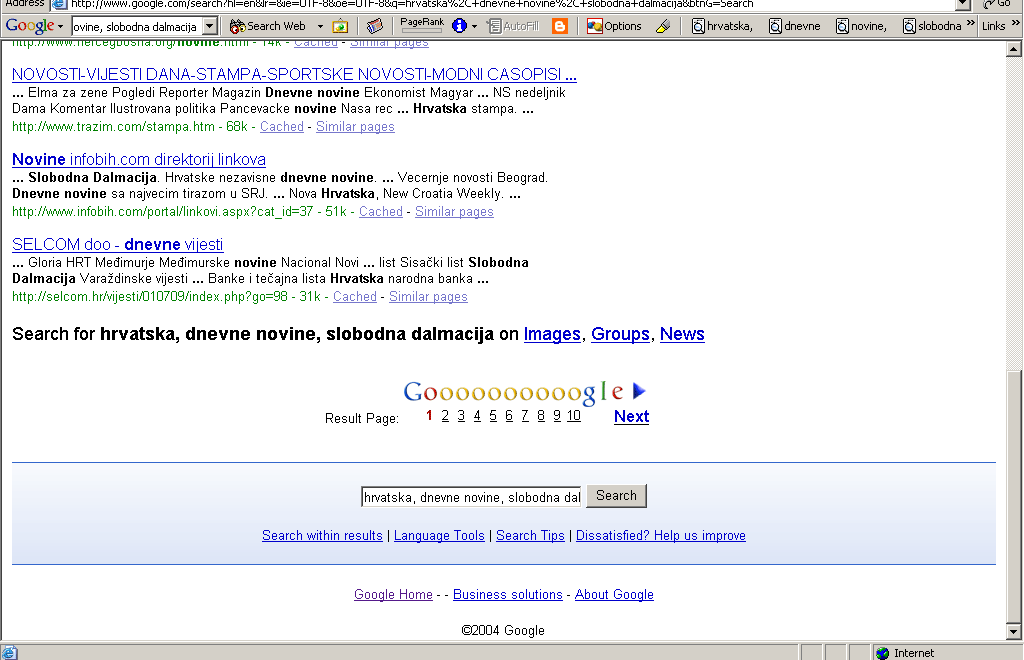Expand the Search Web options arrow
The height and width of the screenshot is (660, 1024).
click(320, 26)
